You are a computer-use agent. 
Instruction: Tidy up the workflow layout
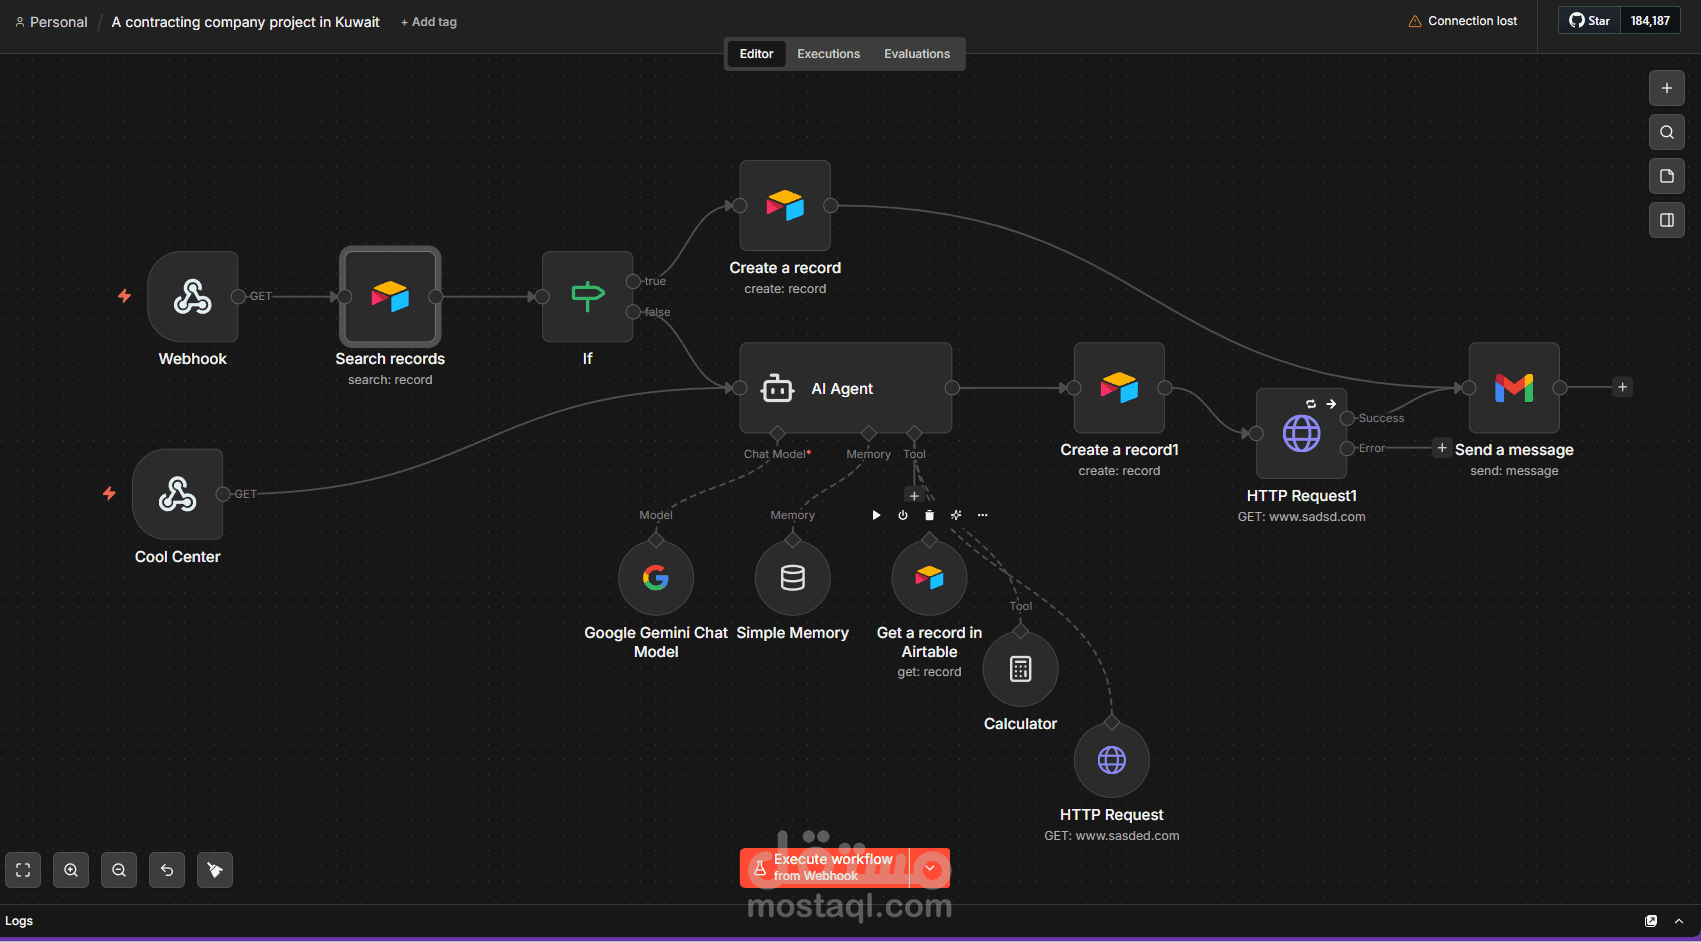215,870
